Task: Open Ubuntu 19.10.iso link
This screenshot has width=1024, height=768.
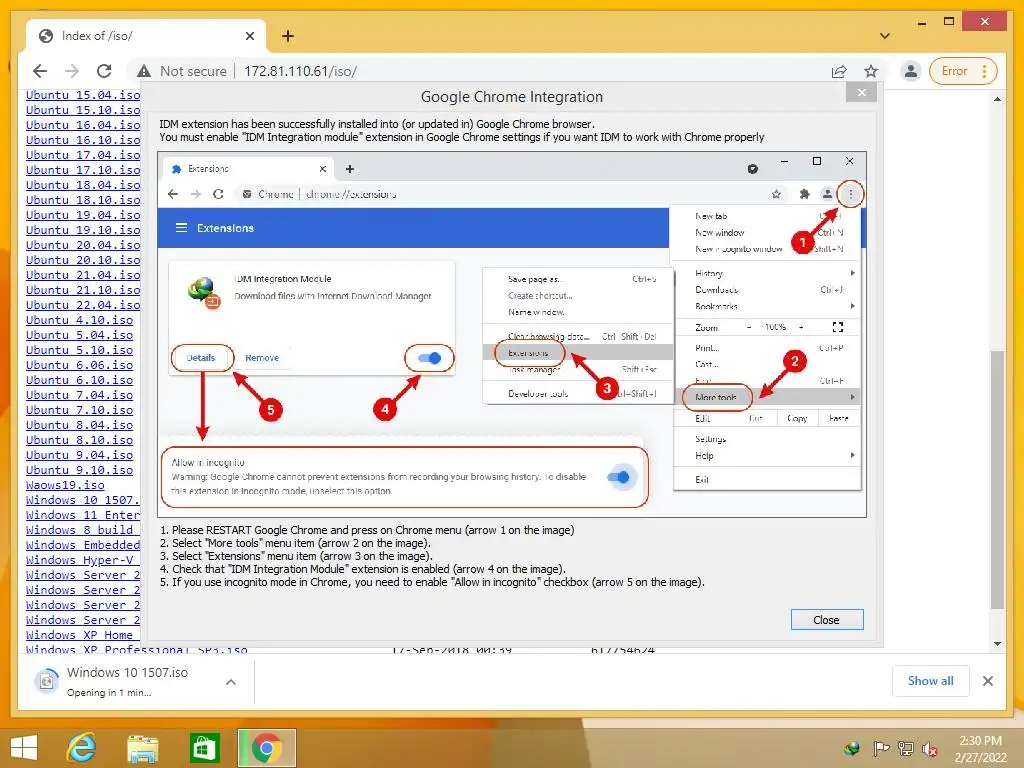Action: pyautogui.click(x=83, y=231)
